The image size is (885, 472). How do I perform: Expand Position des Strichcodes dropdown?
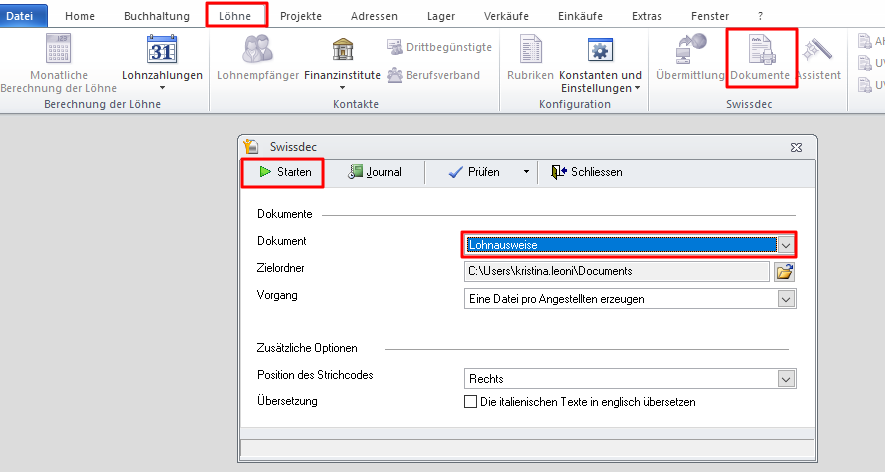click(x=786, y=379)
